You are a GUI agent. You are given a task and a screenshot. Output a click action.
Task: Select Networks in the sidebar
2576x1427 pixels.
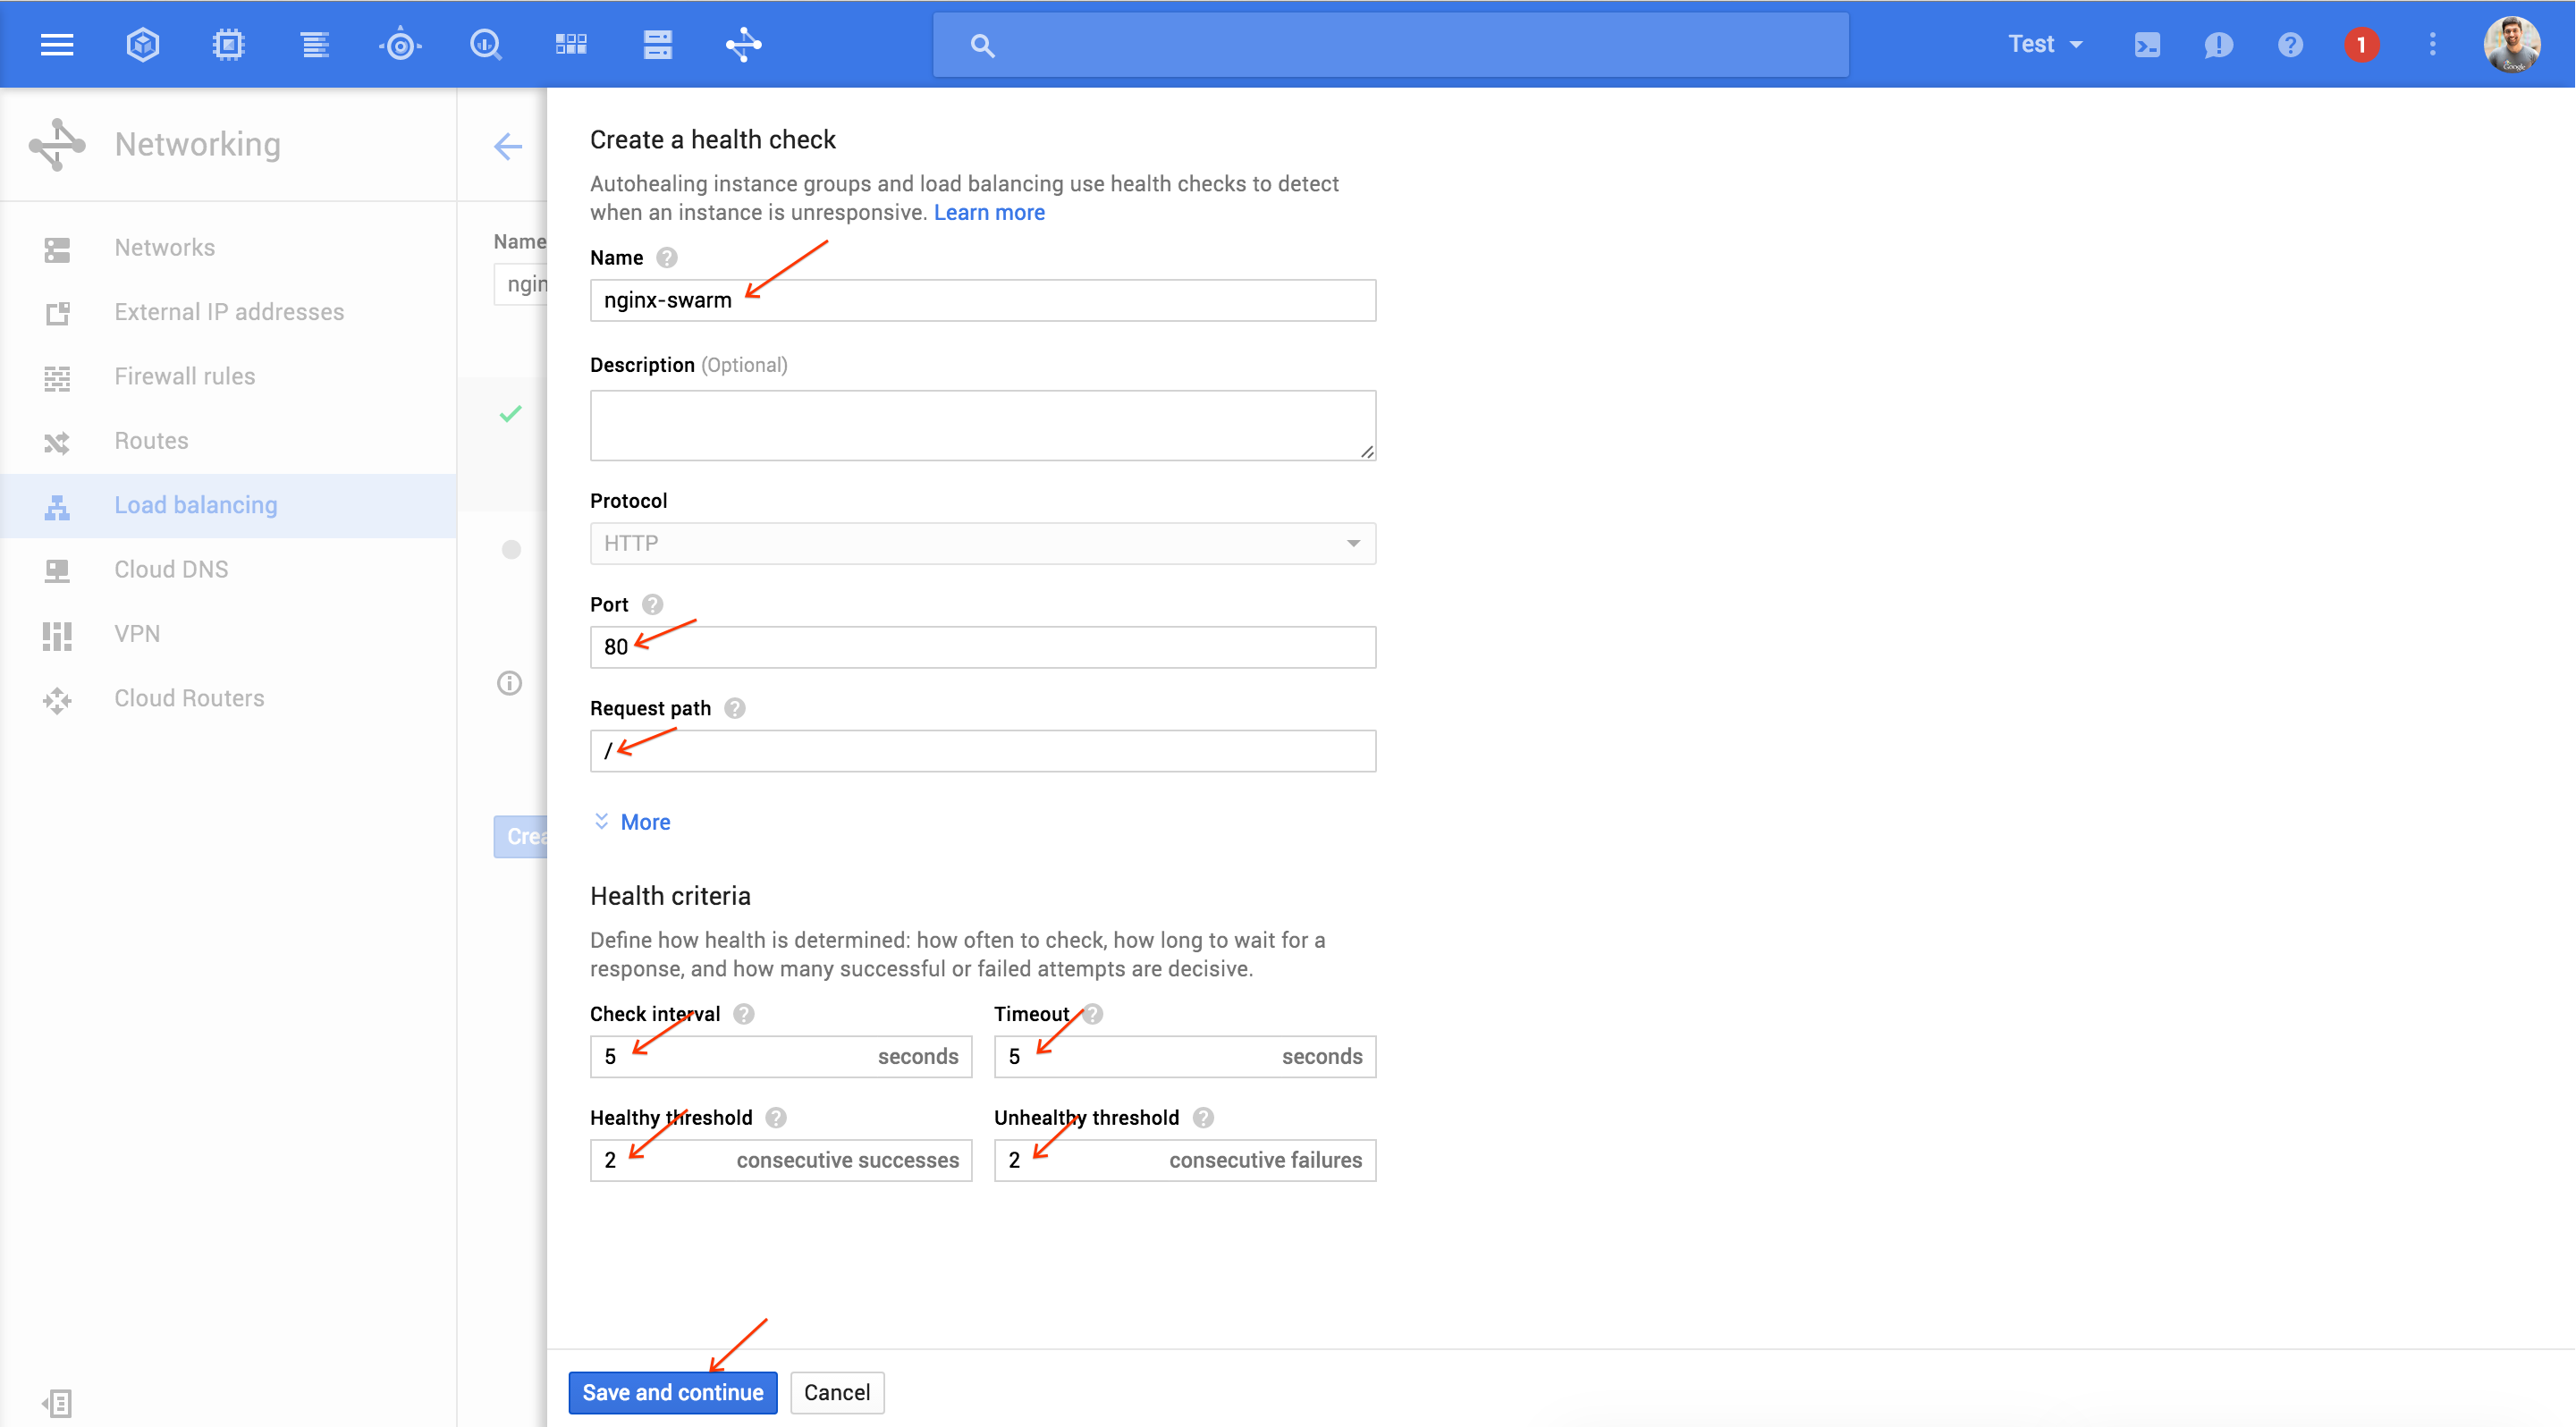[x=229, y=248]
